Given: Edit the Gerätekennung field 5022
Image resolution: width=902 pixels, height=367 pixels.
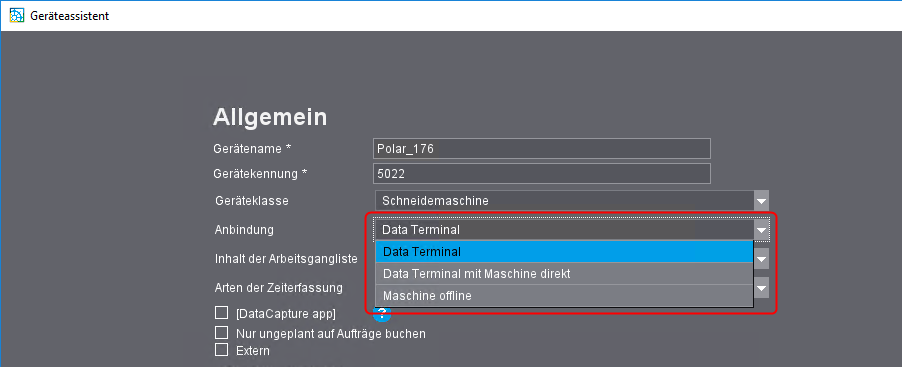Looking at the screenshot, I should pos(542,174).
